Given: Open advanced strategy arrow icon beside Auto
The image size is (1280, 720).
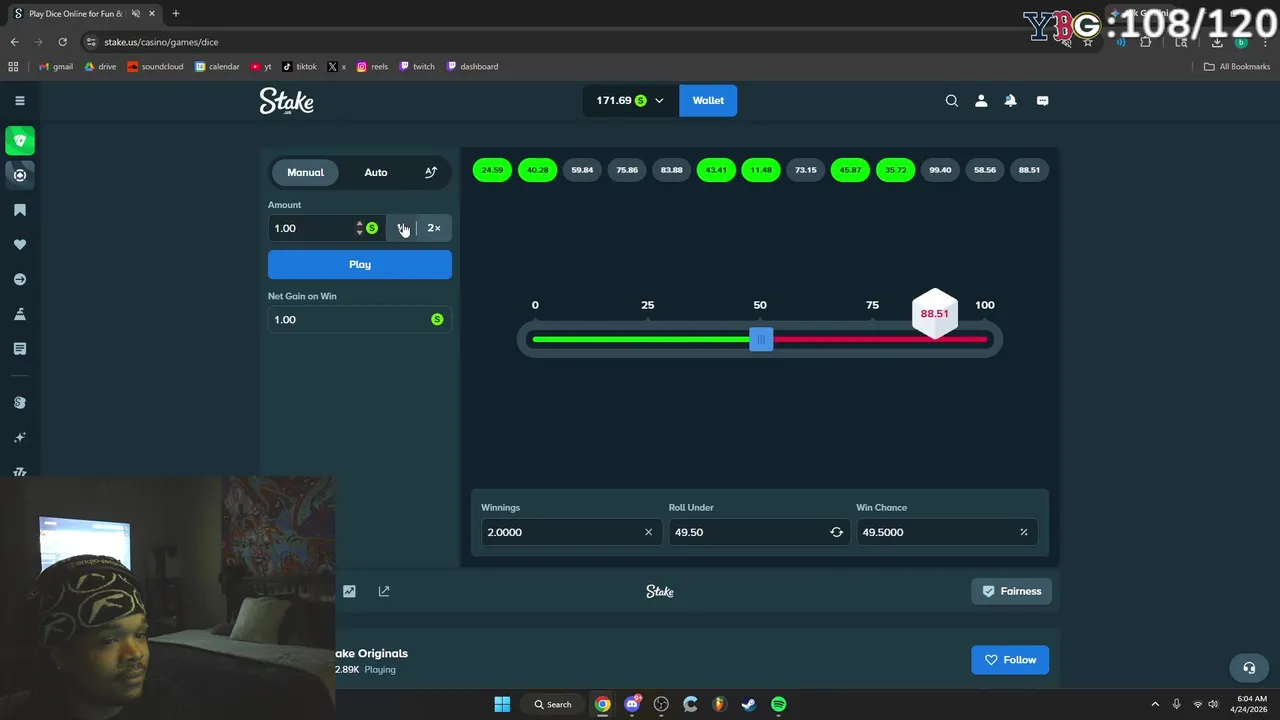Looking at the screenshot, I should point(431,172).
